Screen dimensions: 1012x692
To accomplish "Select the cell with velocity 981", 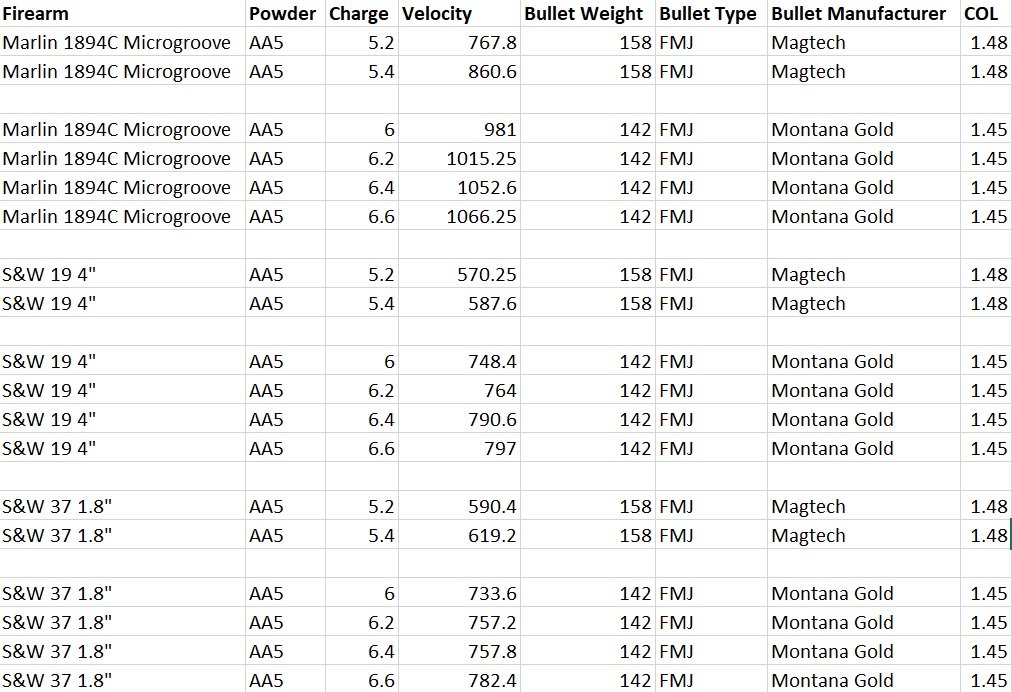I will pos(459,129).
